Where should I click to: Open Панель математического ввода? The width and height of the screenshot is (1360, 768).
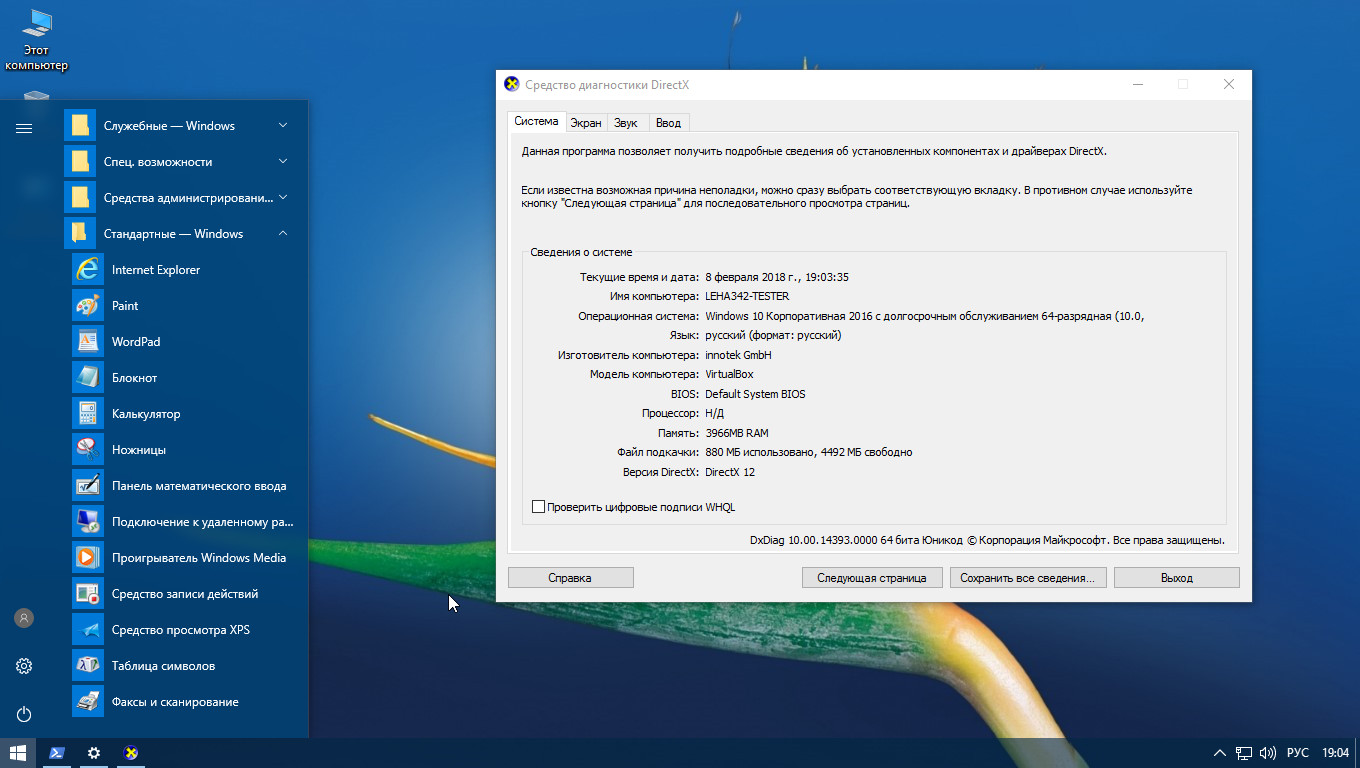185,486
